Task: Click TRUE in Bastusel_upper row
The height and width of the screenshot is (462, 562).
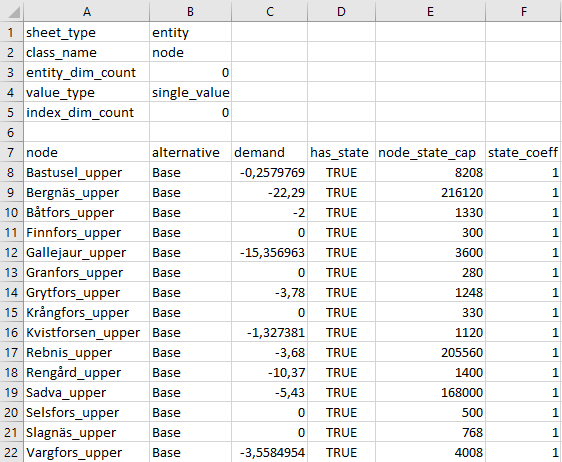Action: [x=341, y=173]
